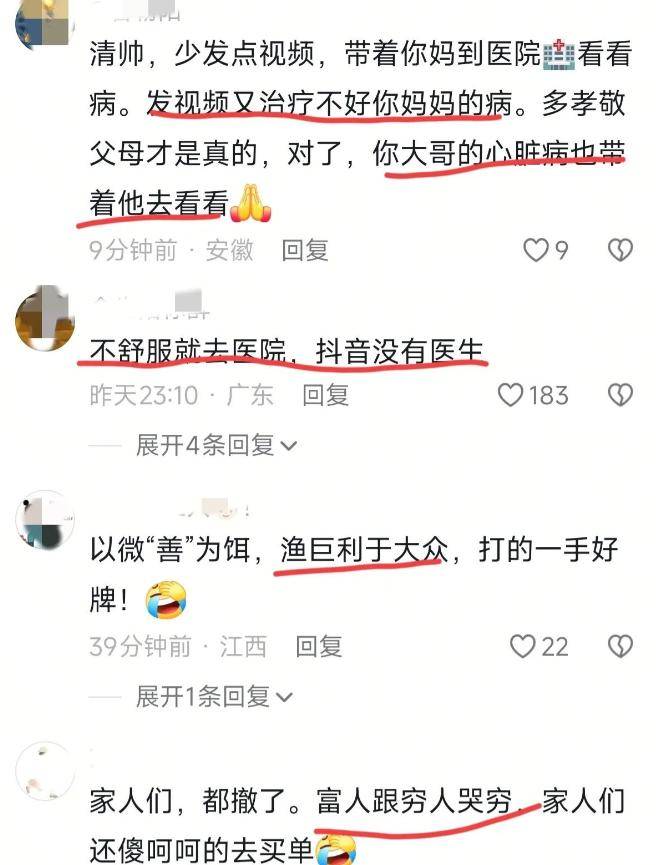This screenshot has width=656, height=865.
Task: Select the comment text 富人跟穷人哭穷
Action: tap(414, 802)
